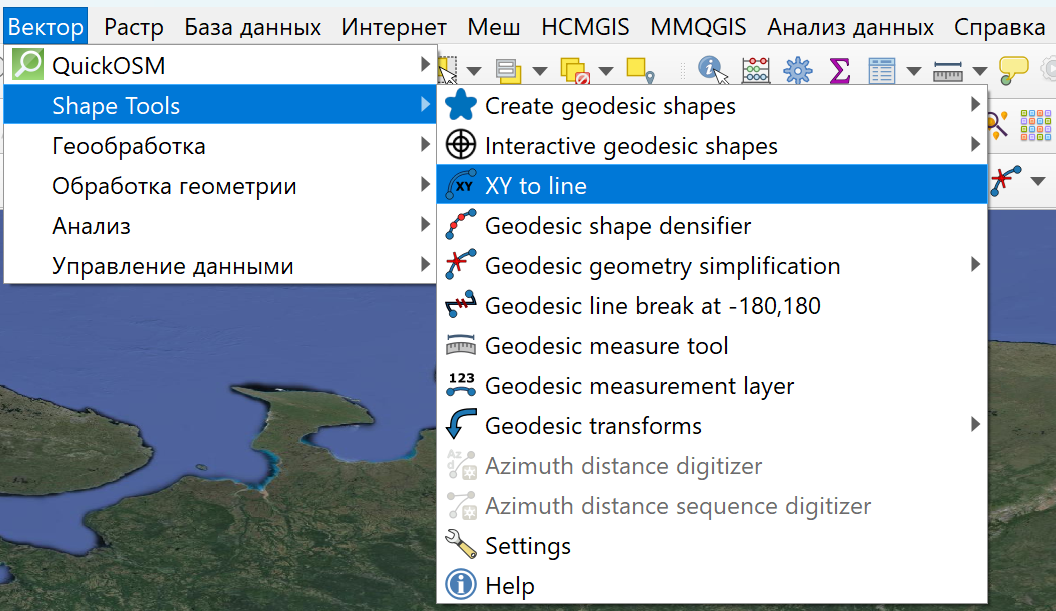Activate the Measure Line ruler icon
Image resolution: width=1056 pixels, height=611 pixels.
tap(948, 70)
